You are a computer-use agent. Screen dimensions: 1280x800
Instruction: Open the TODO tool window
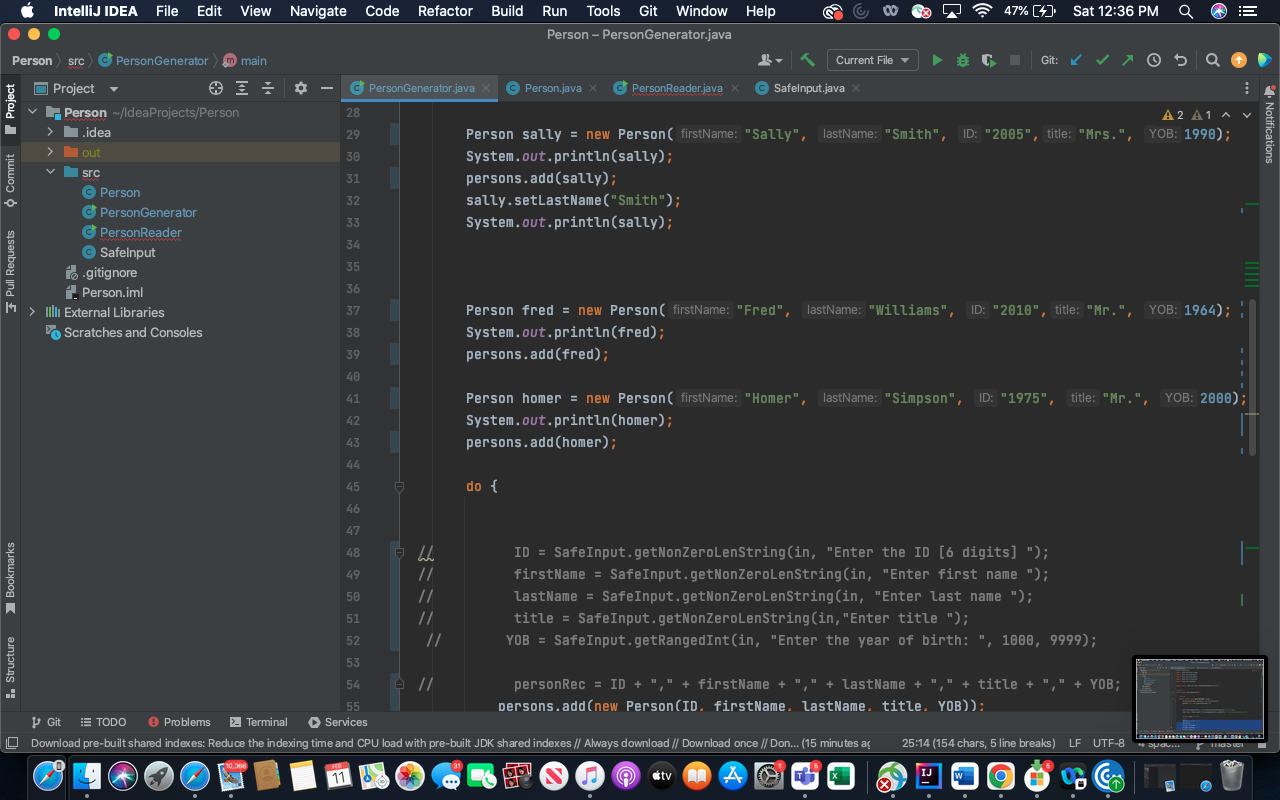pos(103,722)
